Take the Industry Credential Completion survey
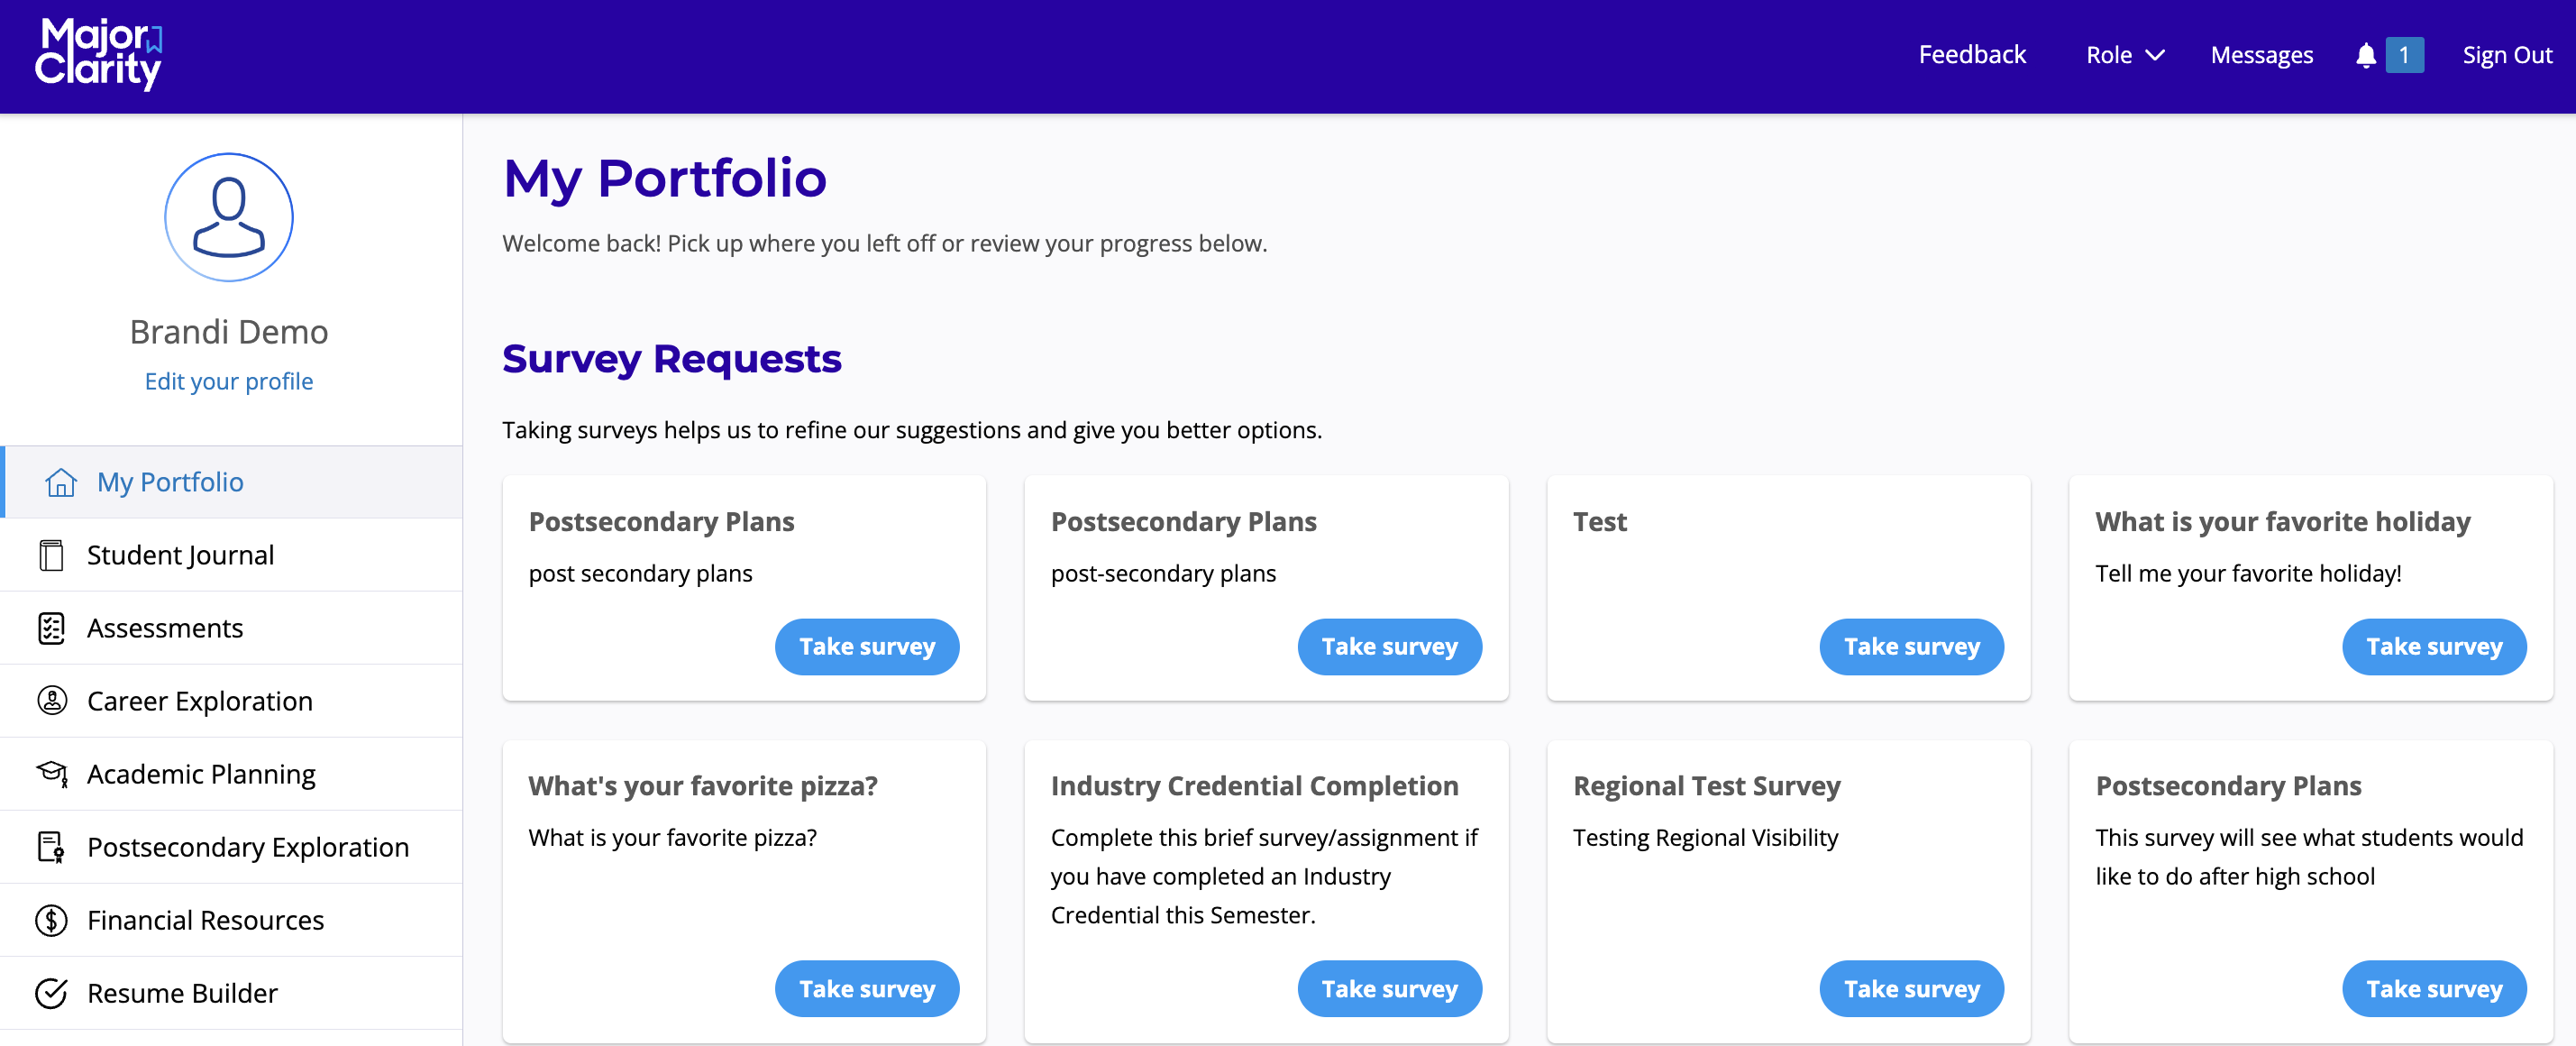This screenshot has width=2576, height=1046. click(1389, 989)
